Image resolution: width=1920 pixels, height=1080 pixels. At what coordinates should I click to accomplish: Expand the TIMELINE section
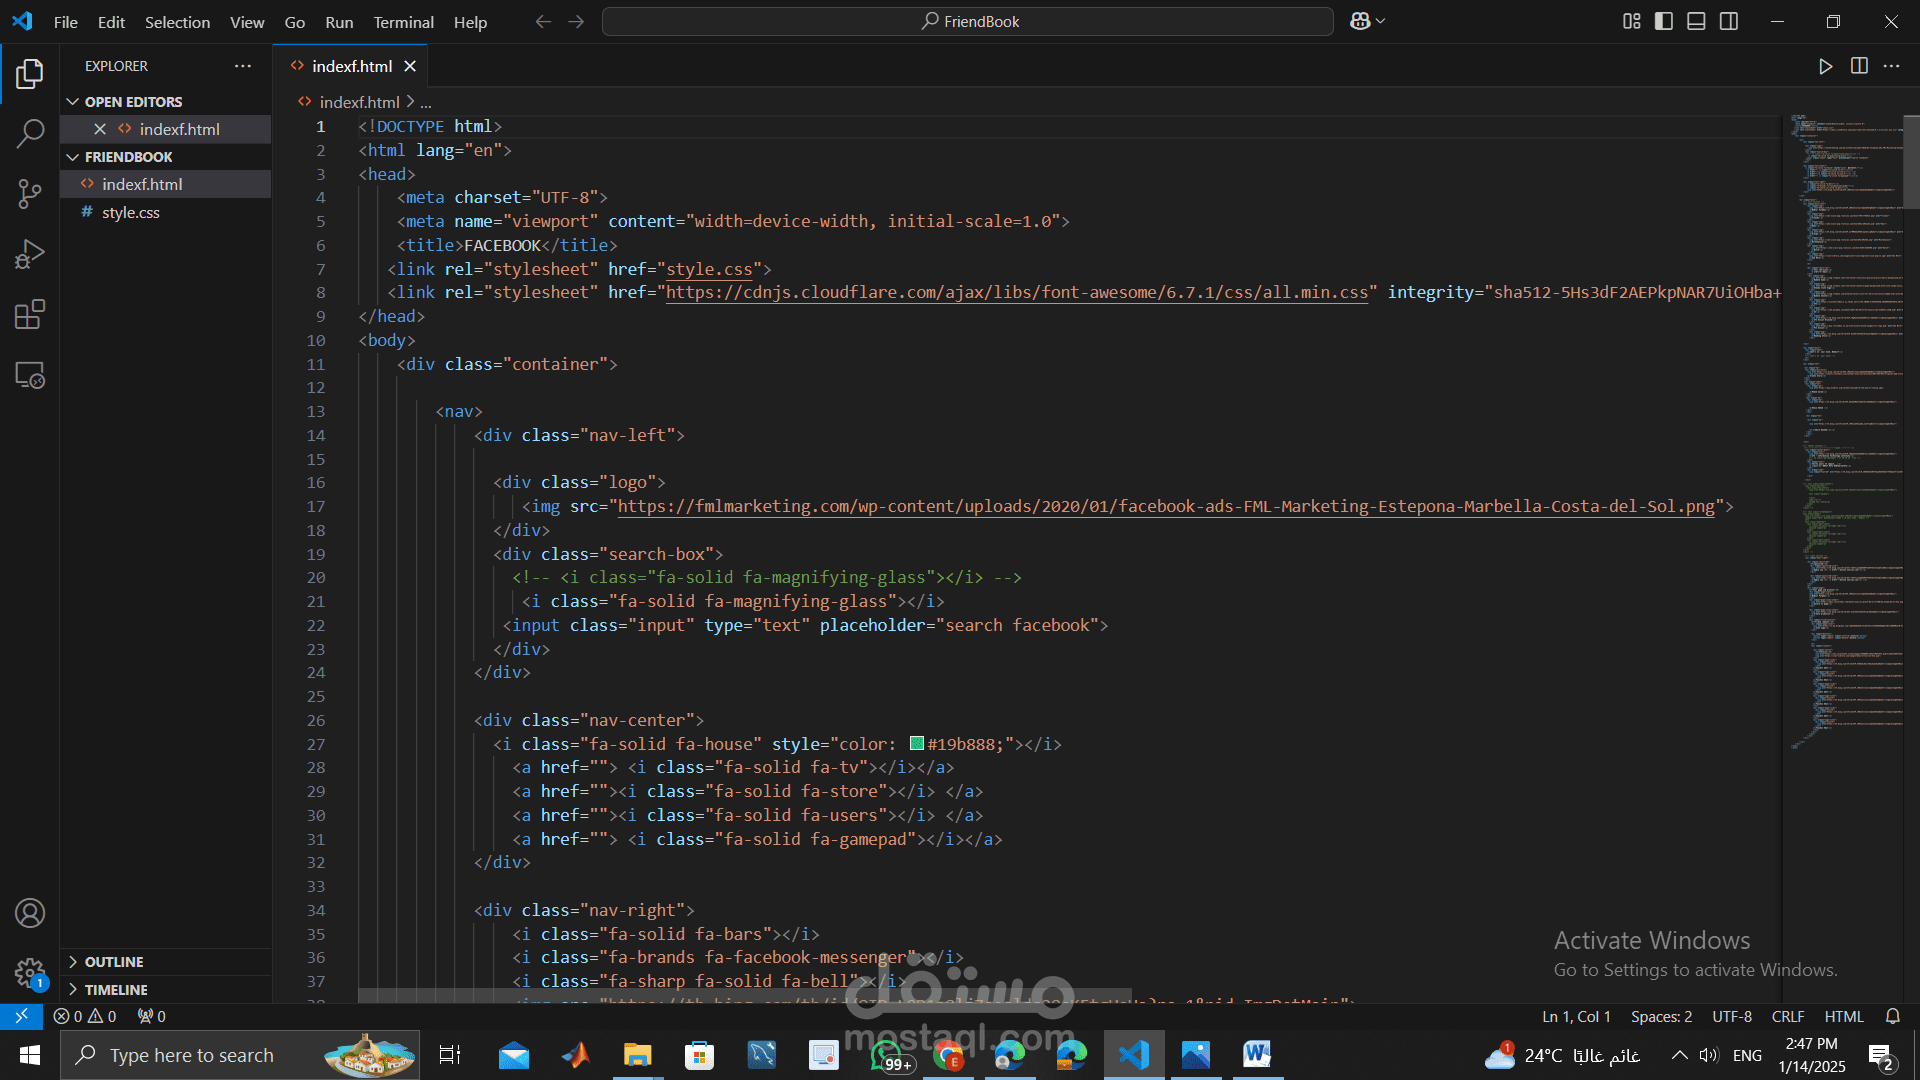point(115,990)
